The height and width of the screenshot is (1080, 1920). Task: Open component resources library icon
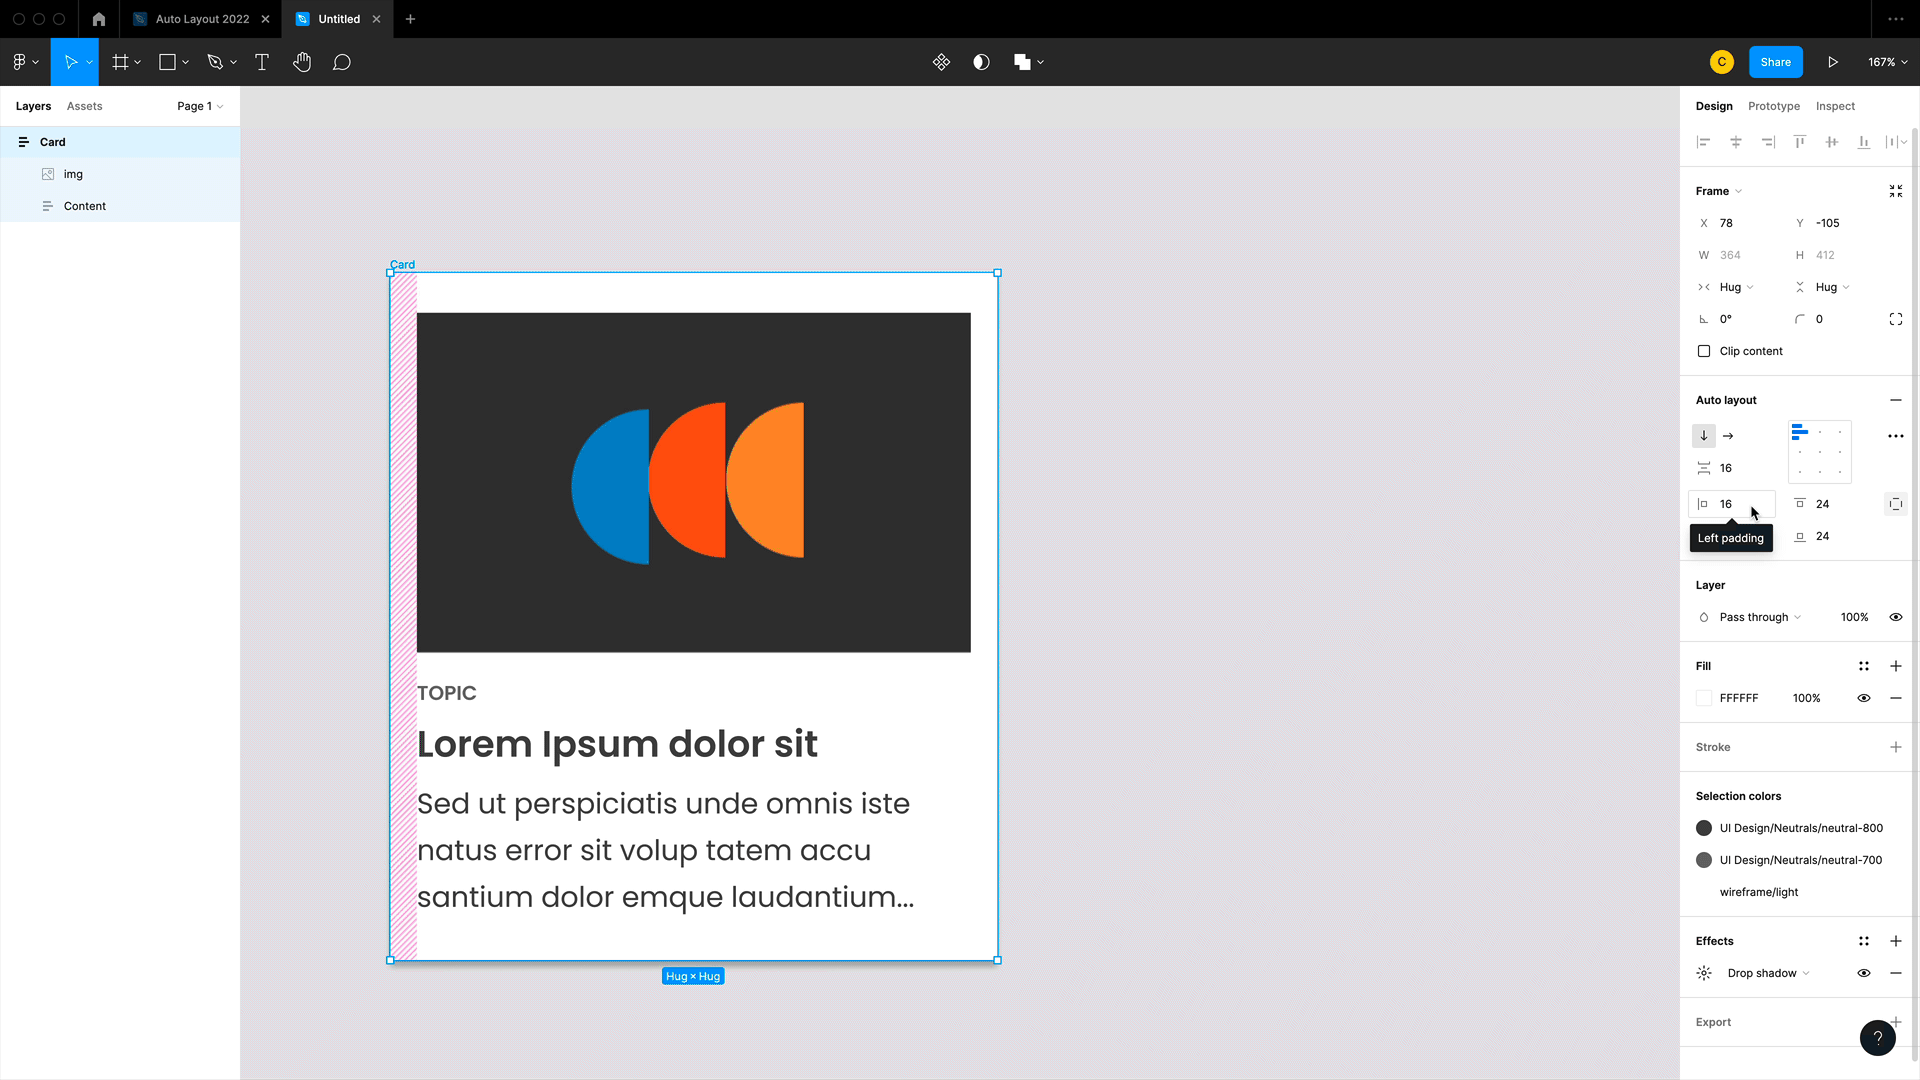942,62
